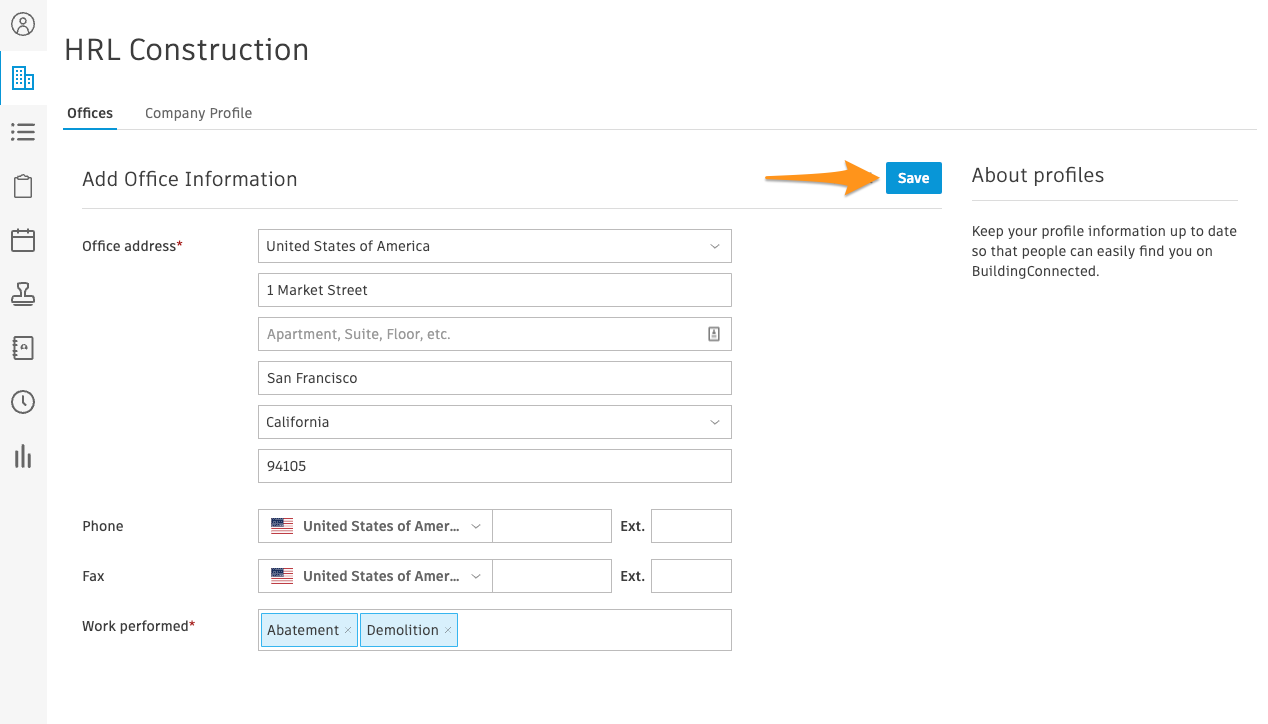This screenshot has width=1268, height=724.
Task: Select the company building sidebar icon
Action: click(x=23, y=78)
